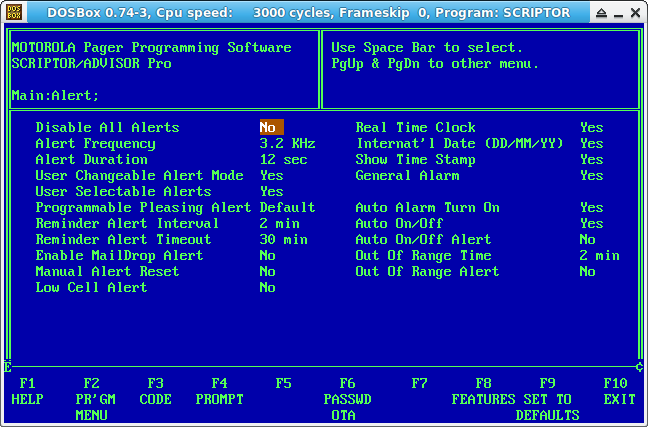Select the Alert Duration label
The width and height of the screenshot is (648, 427).
coord(91,160)
